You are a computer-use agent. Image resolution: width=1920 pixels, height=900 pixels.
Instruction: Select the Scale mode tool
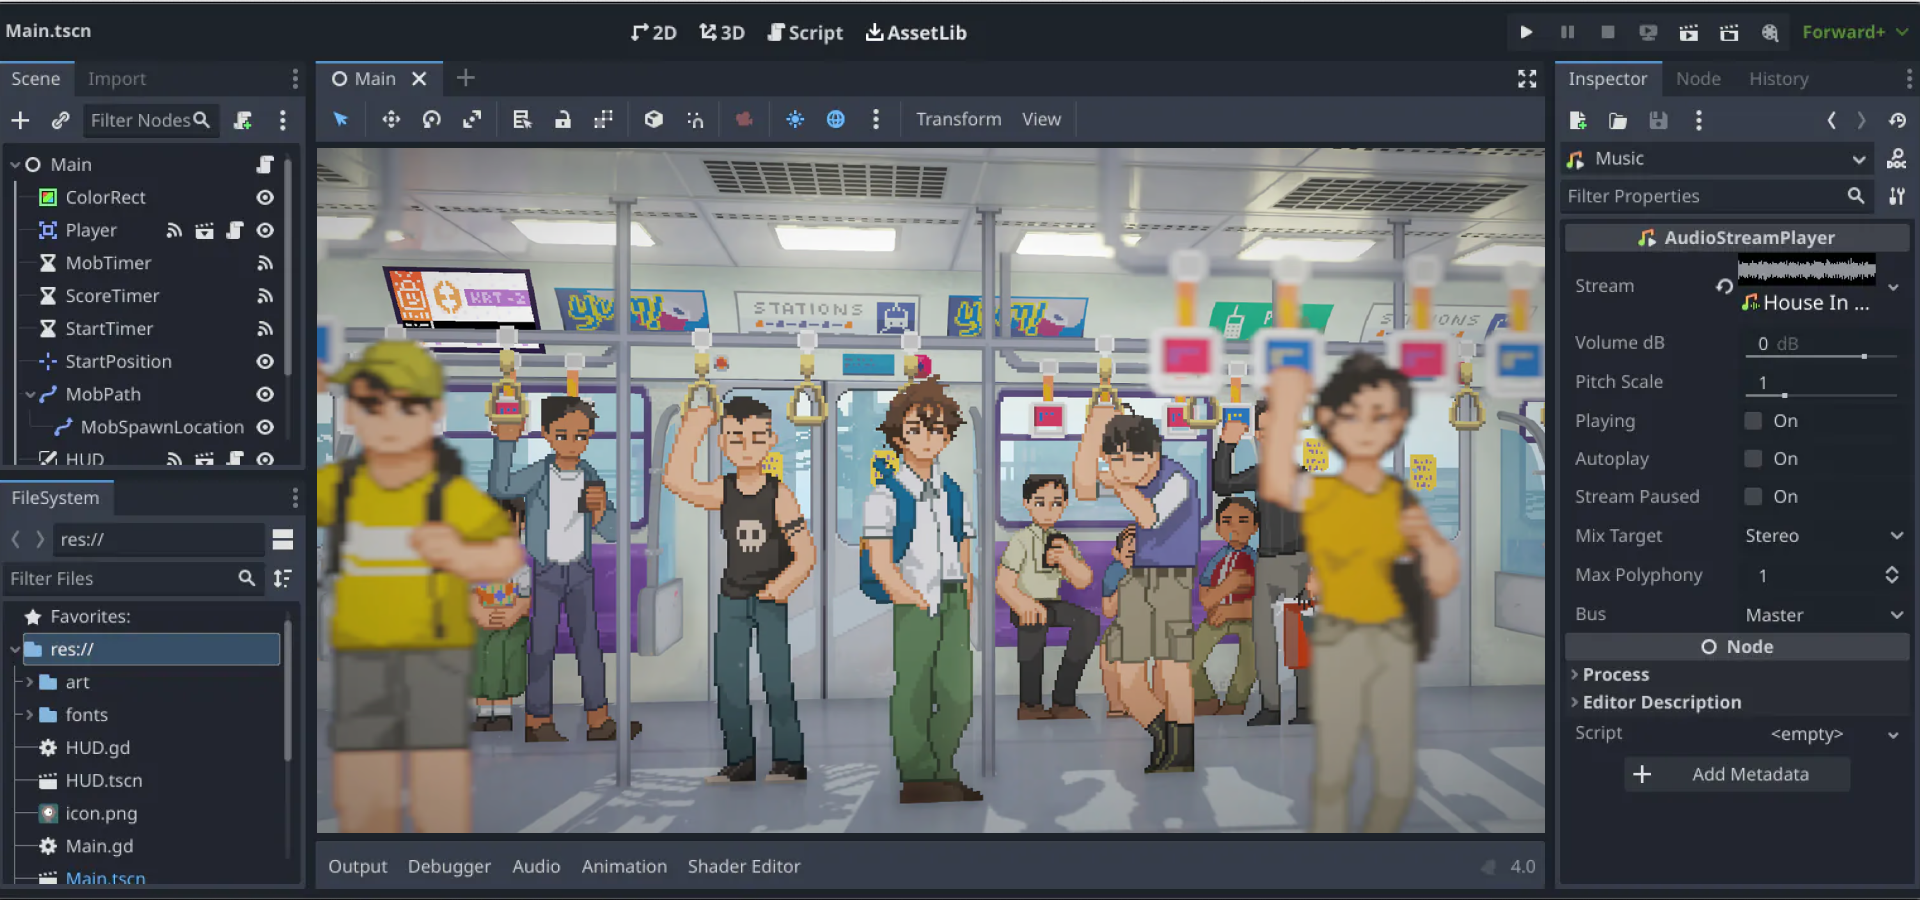[472, 120]
